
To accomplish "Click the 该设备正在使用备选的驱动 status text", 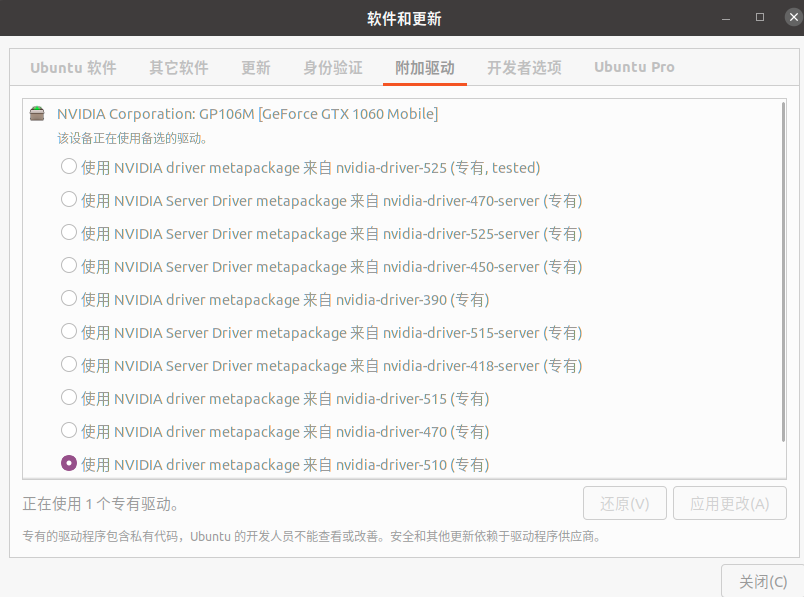I will click(132, 138).
